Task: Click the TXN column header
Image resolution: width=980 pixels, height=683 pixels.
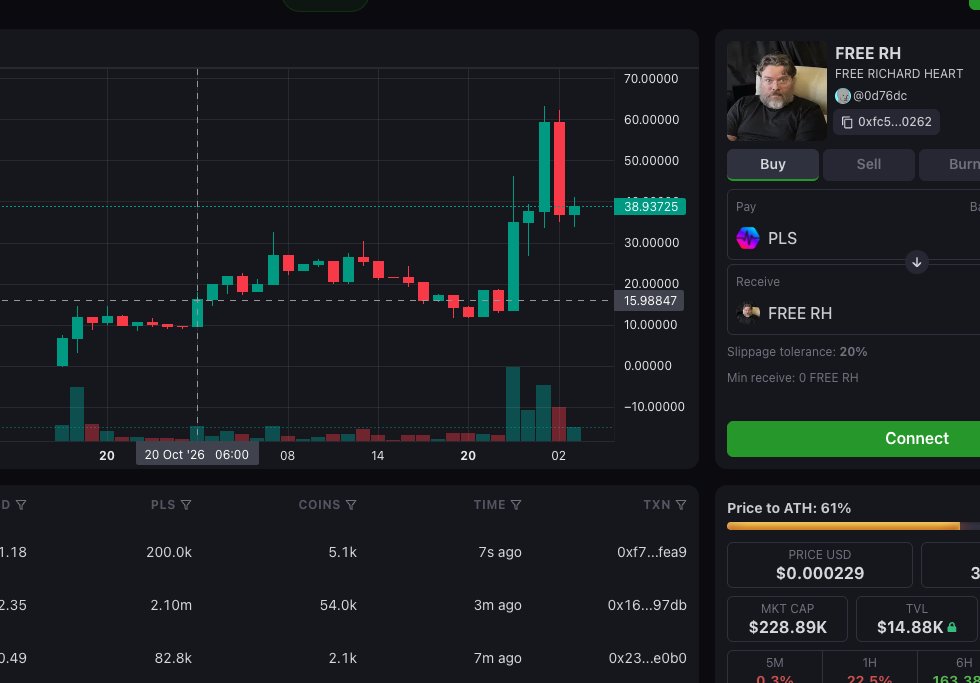Action: (x=657, y=505)
